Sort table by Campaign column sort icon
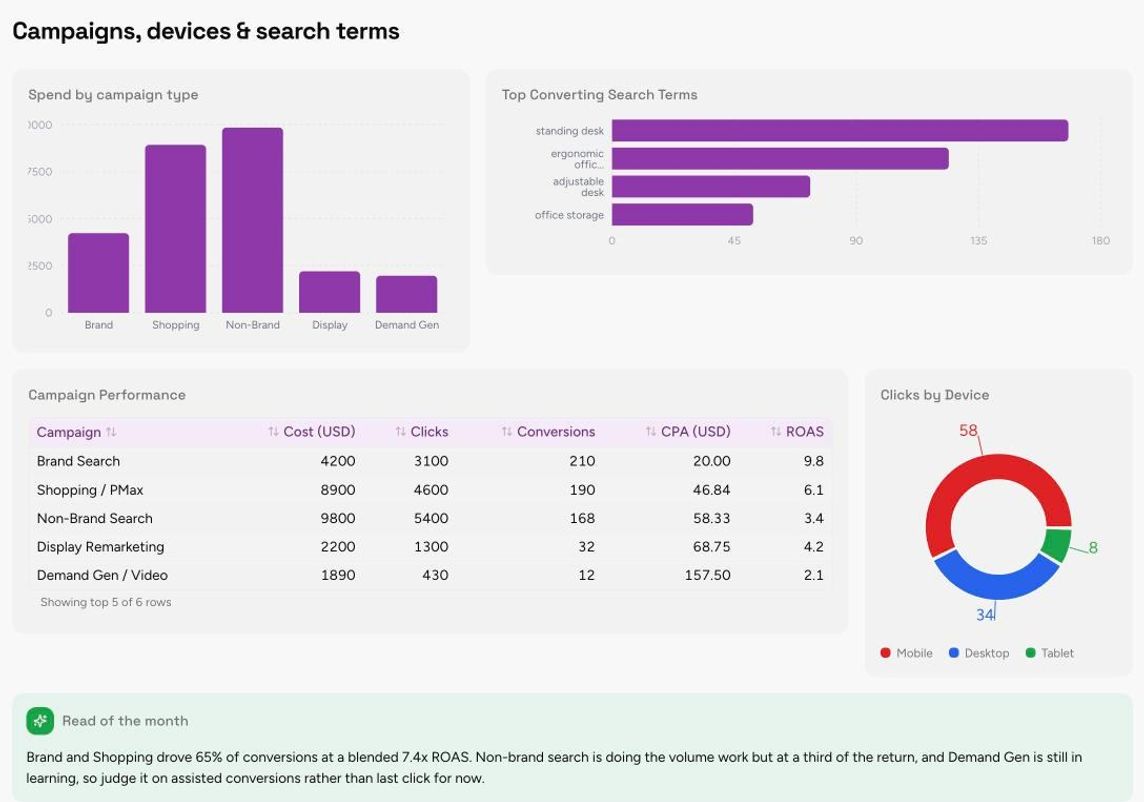 (111, 432)
